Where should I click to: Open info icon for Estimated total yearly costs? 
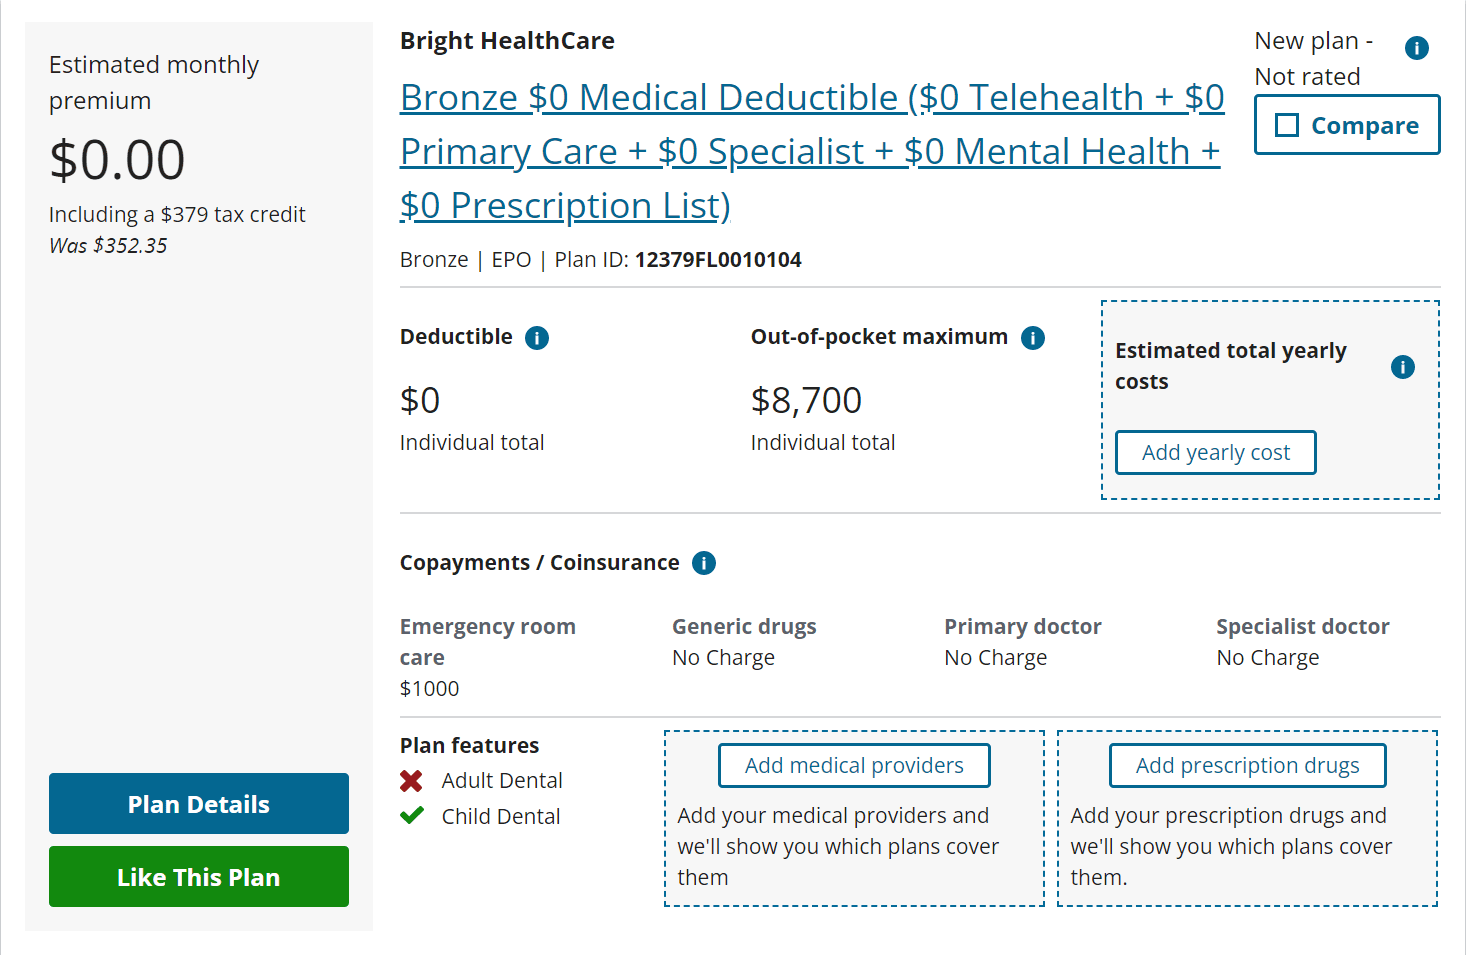coord(1403,367)
